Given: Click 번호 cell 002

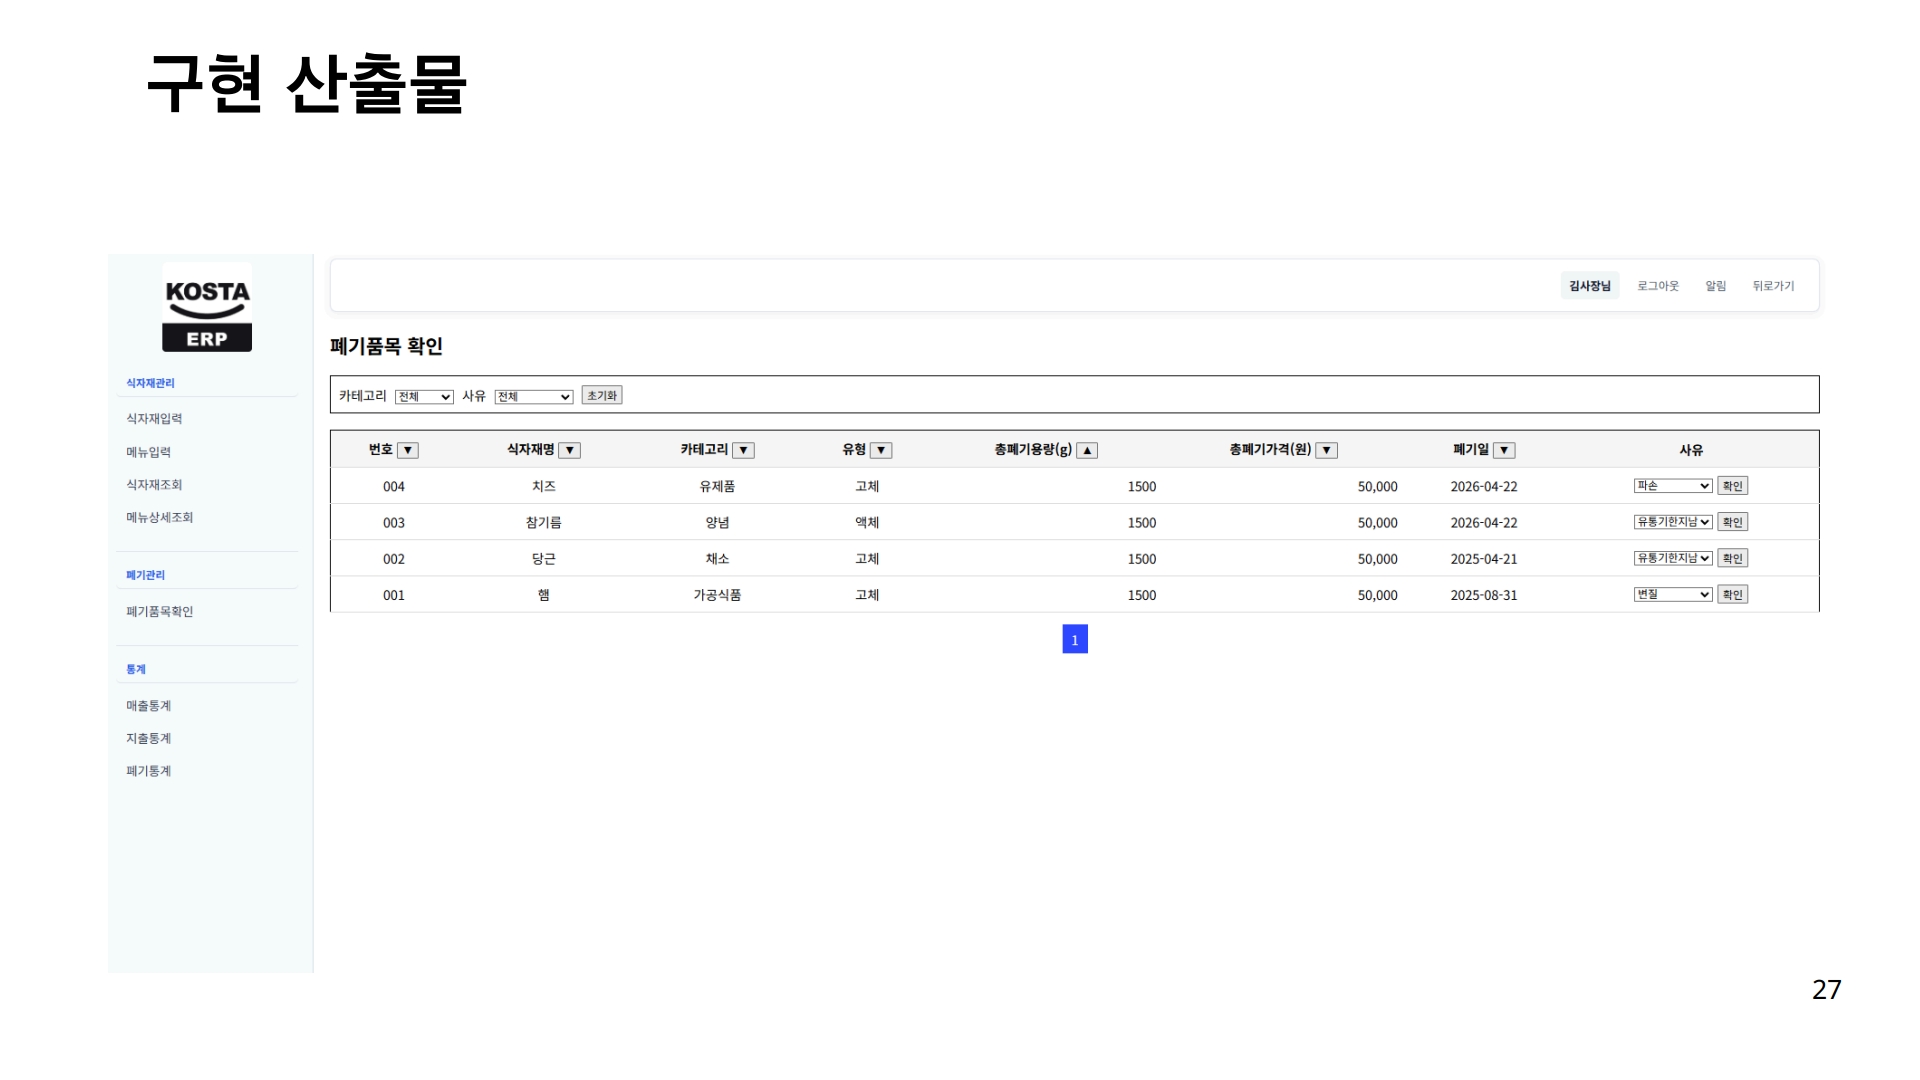Looking at the screenshot, I should 394,559.
